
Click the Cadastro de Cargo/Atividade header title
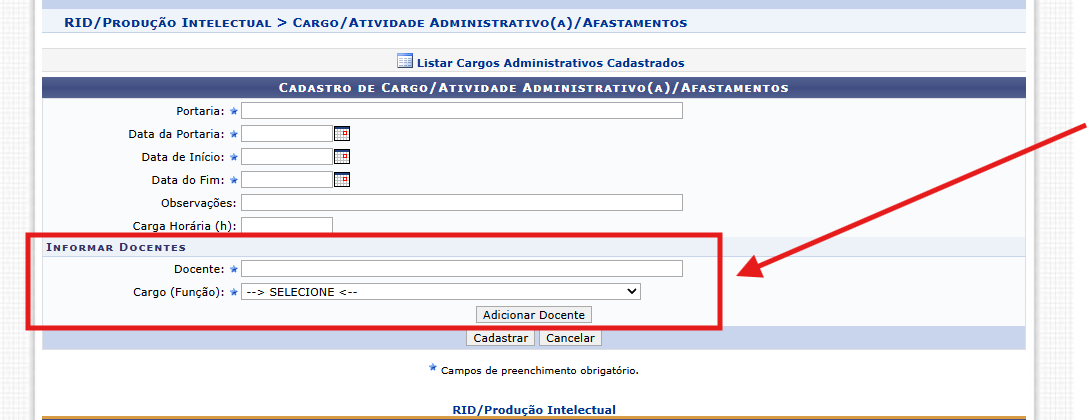pos(533,88)
